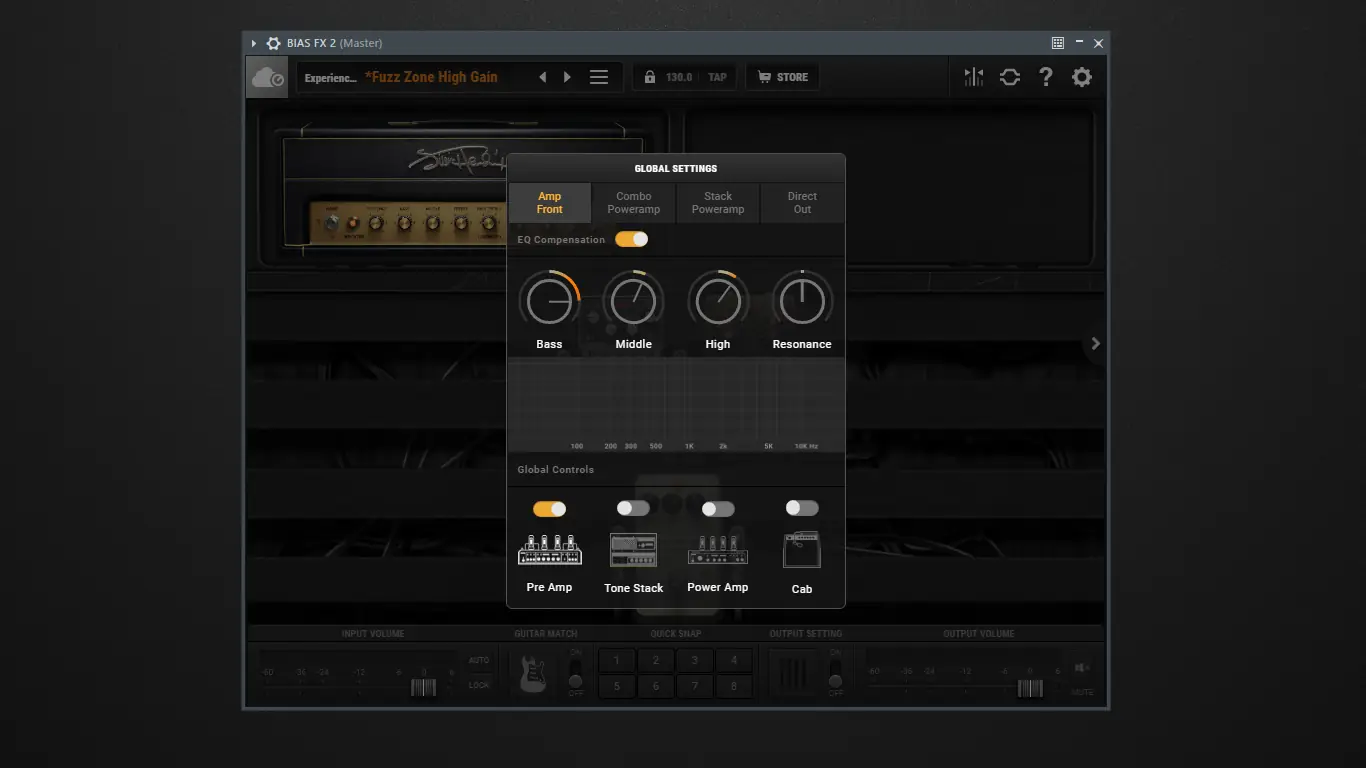Open the STORE button

tap(783, 77)
